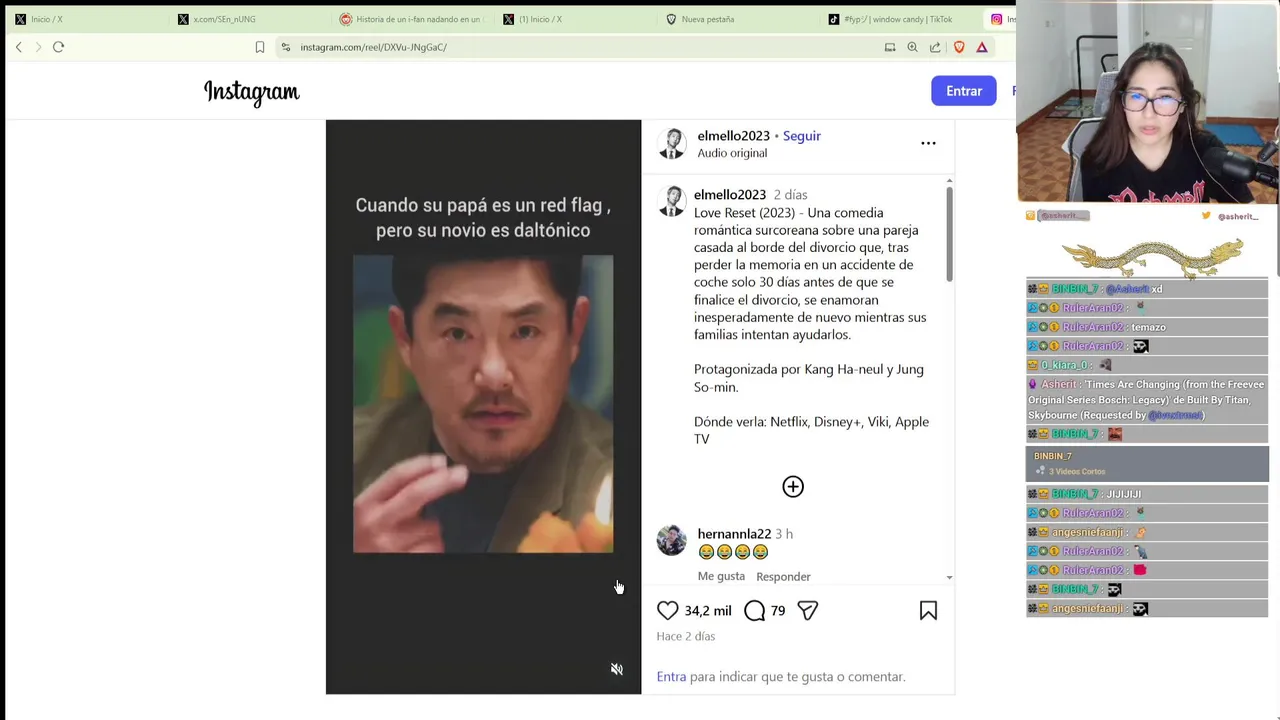Click the Brave Rewards triangle icon
The width and height of the screenshot is (1280, 720).
pyautogui.click(x=982, y=47)
